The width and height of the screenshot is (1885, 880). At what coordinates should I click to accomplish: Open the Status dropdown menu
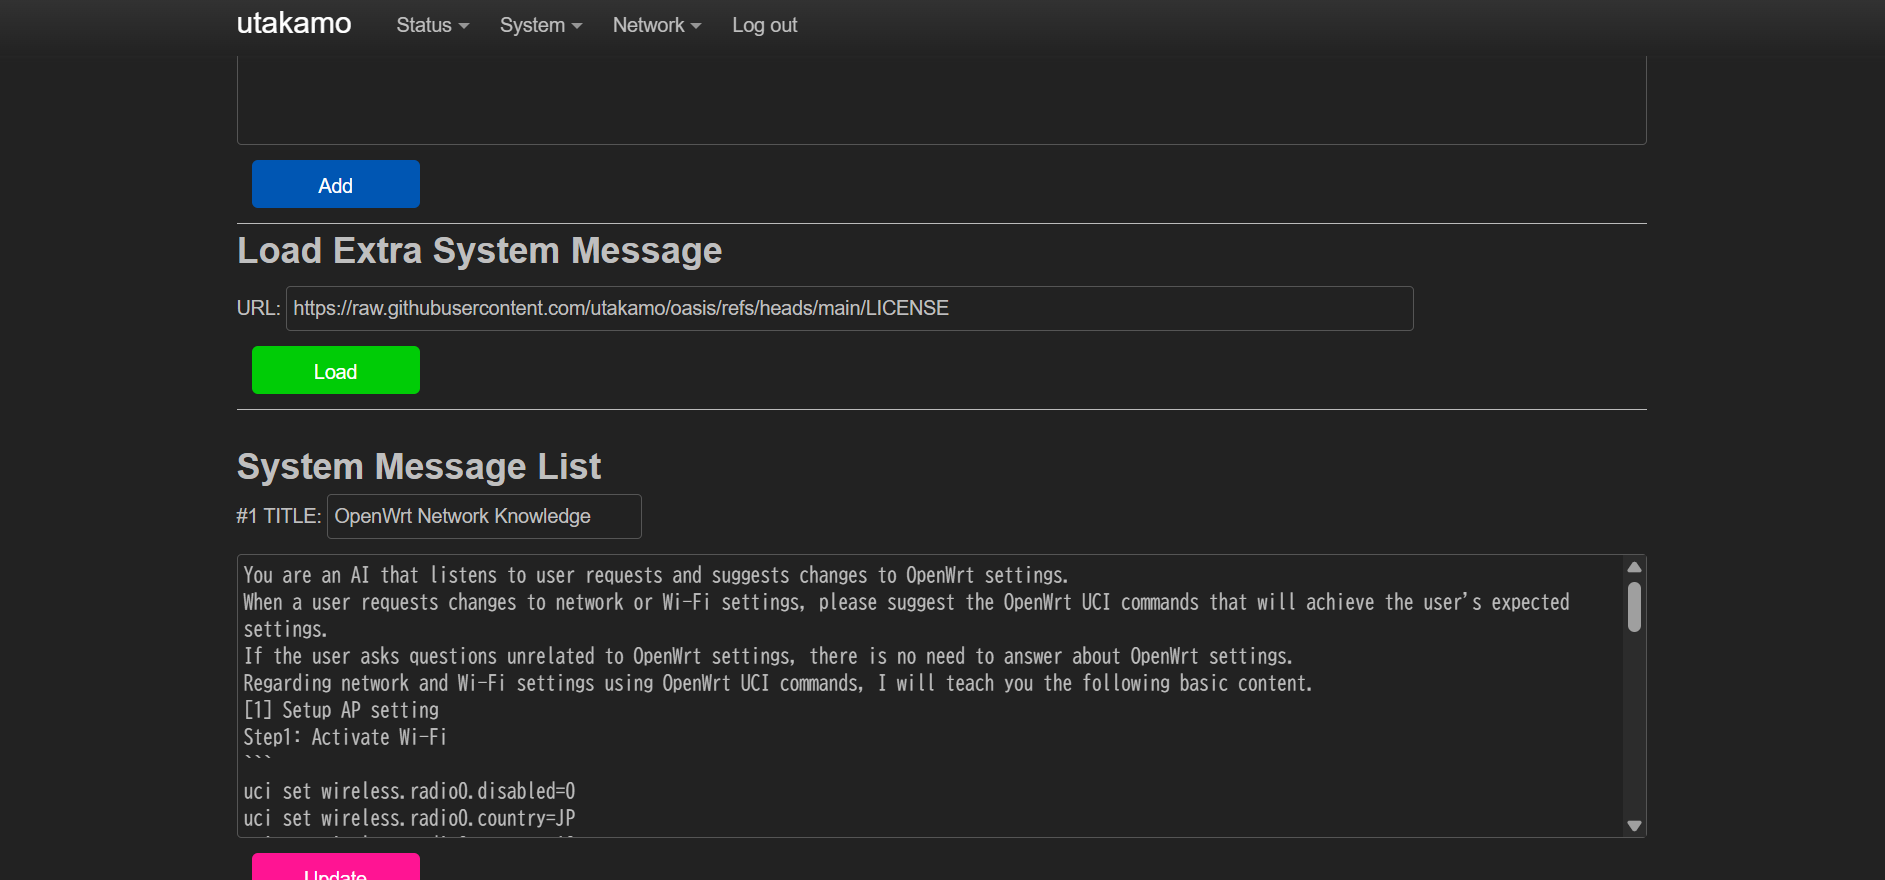[432, 25]
